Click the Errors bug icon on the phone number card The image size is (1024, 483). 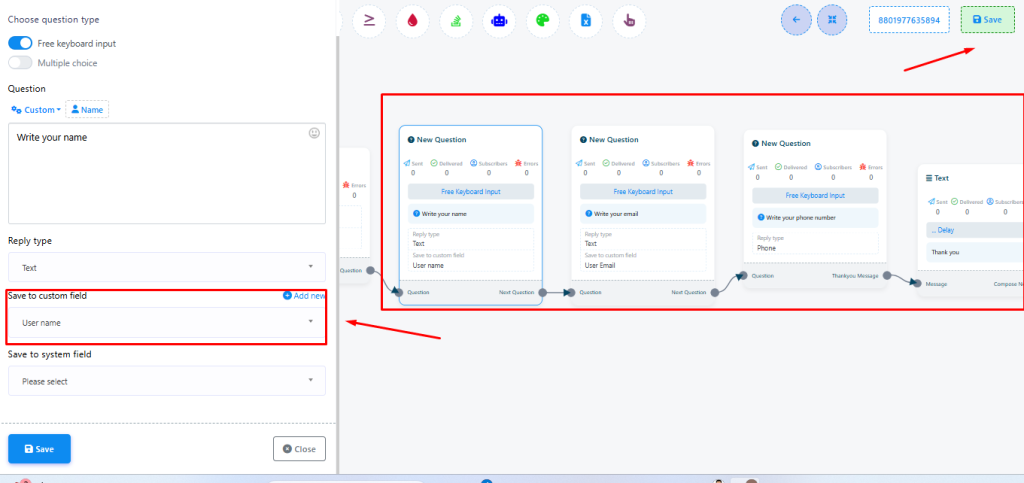[863, 167]
